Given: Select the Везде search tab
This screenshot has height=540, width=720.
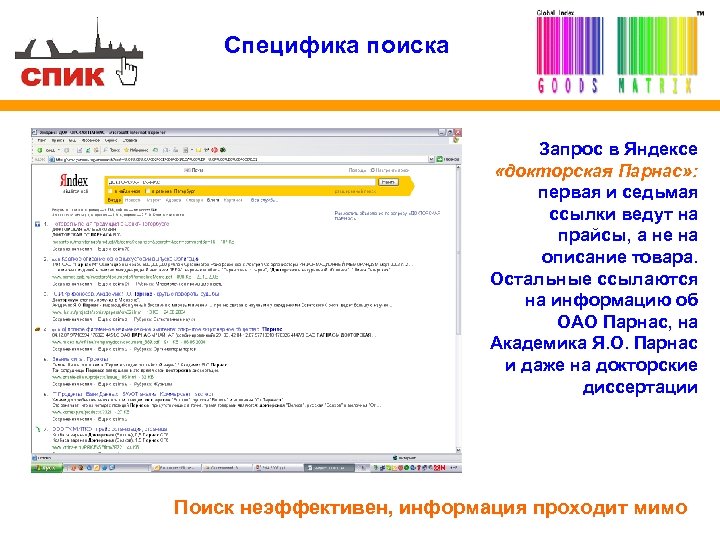Looking at the screenshot, I should pyautogui.click(x=114, y=200).
